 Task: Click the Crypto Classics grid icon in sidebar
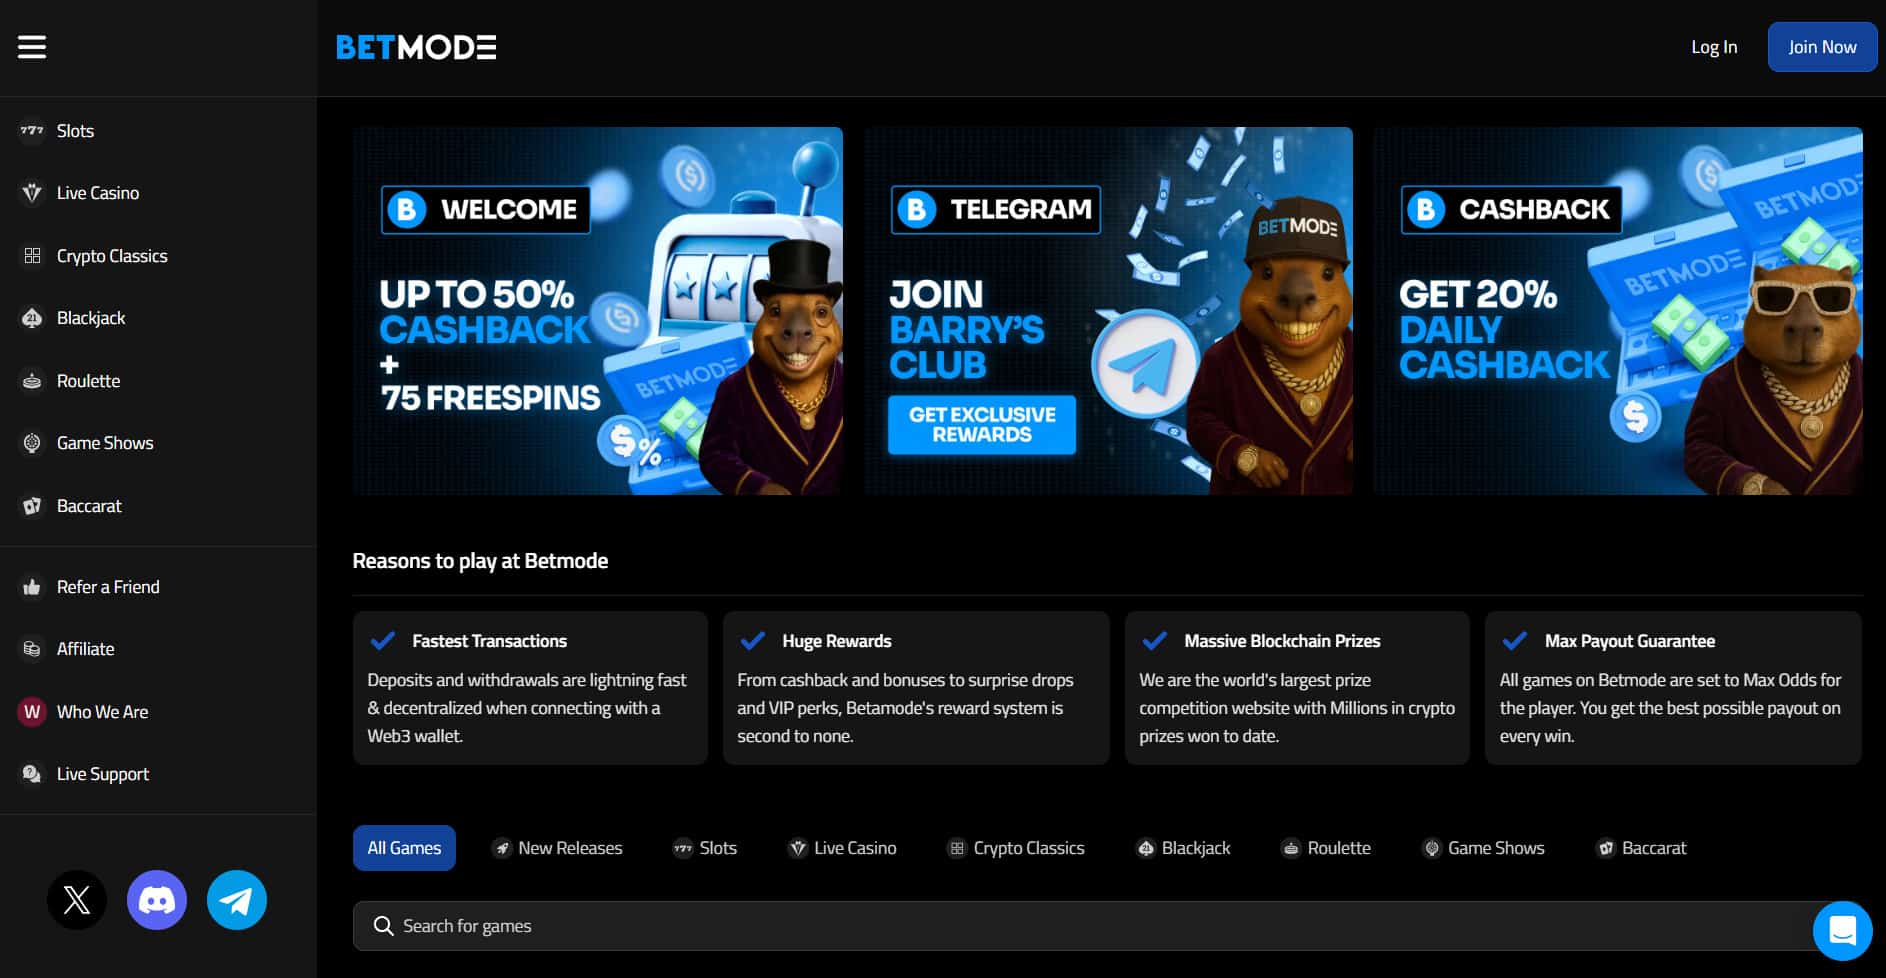[32, 256]
